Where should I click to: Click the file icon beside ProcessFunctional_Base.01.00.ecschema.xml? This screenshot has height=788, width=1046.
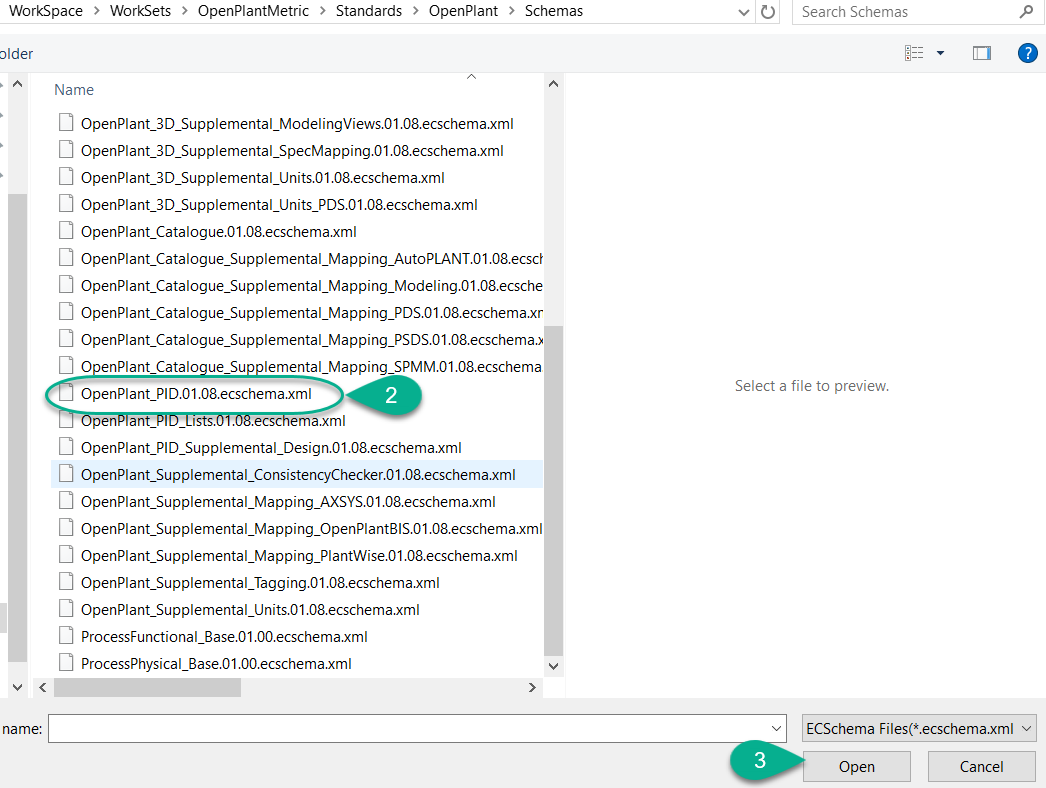[x=66, y=635]
